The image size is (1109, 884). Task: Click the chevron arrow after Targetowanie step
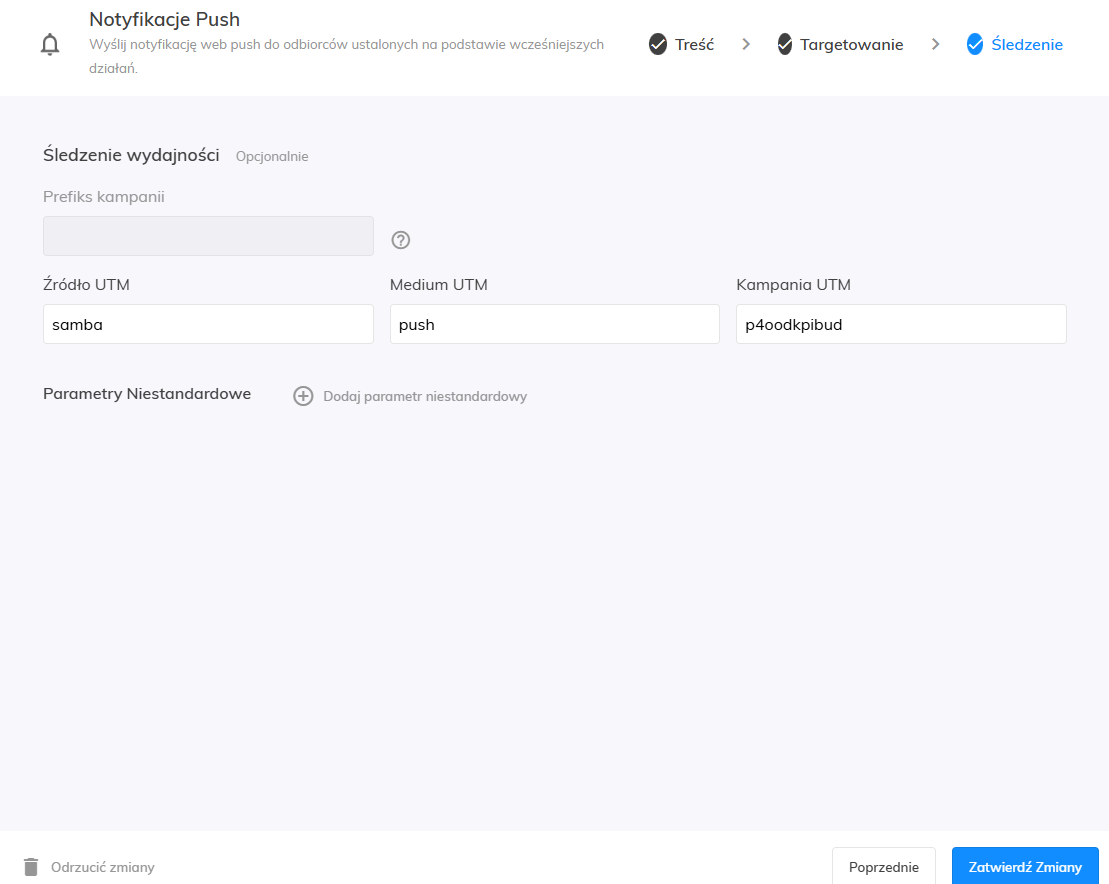tap(935, 44)
